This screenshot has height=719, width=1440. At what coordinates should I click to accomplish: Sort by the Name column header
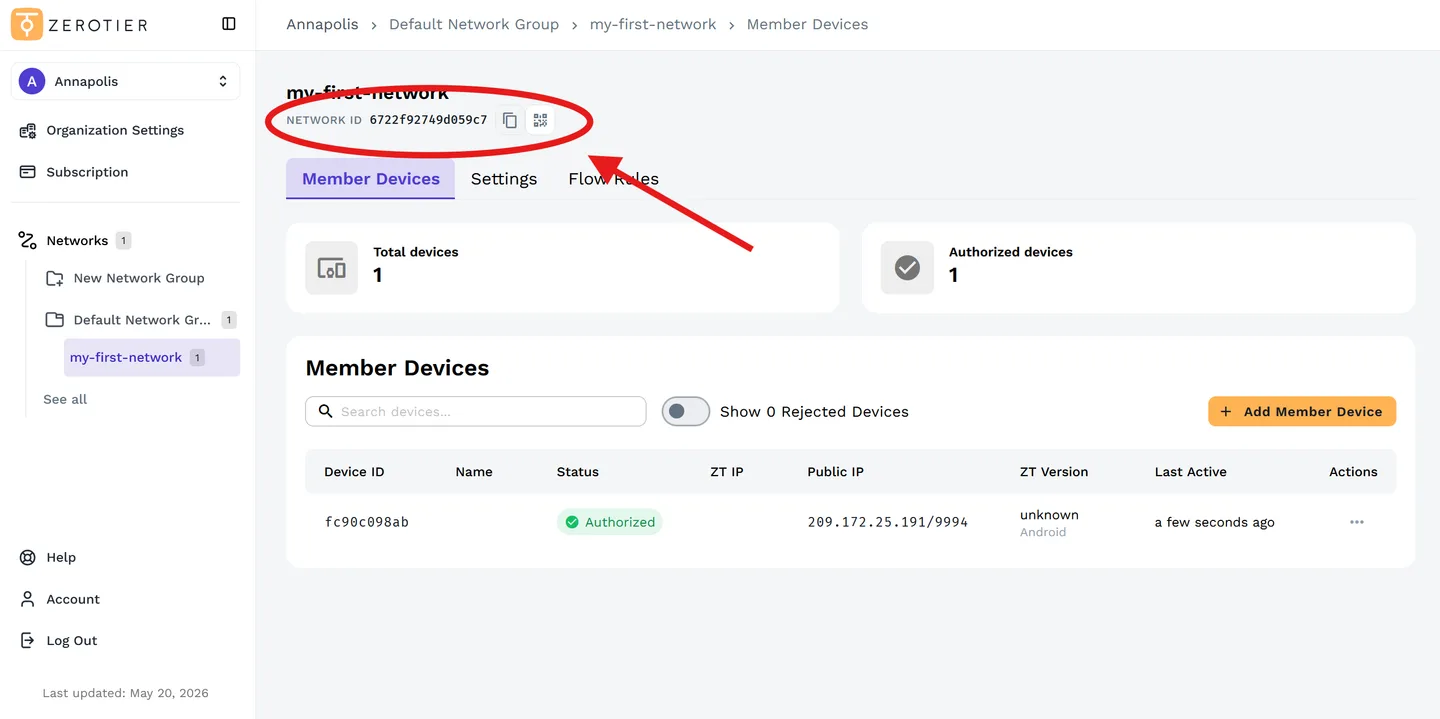pos(474,472)
